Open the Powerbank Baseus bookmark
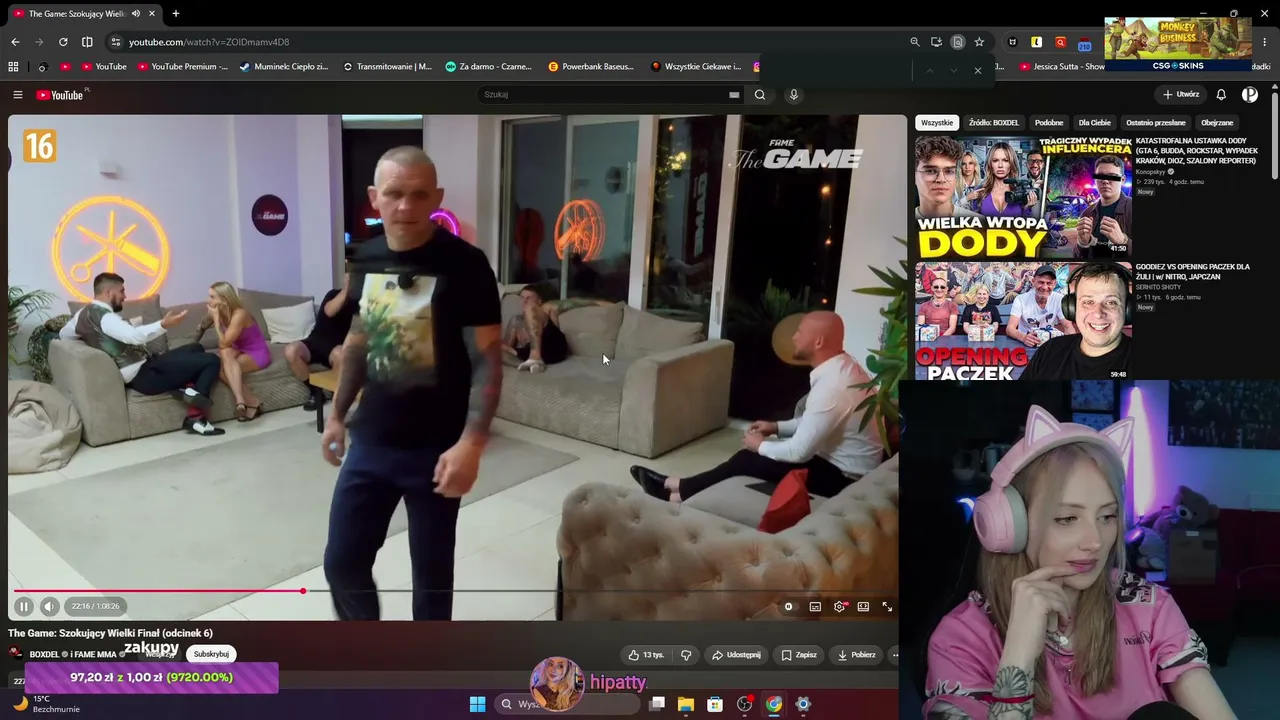The width and height of the screenshot is (1280, 720). 591,67
